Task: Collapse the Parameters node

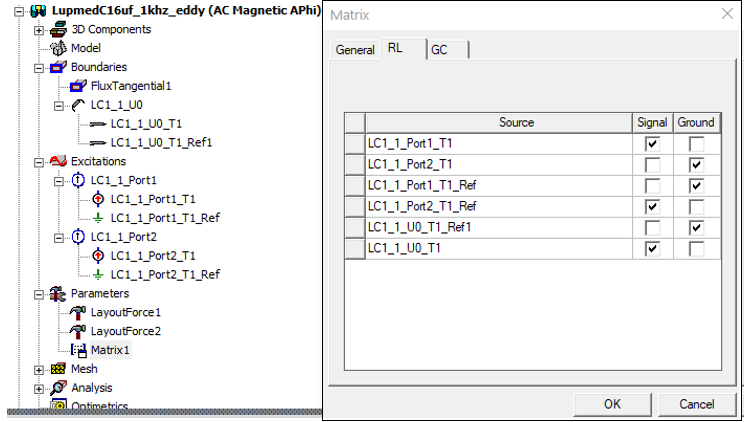Action: [x=39, y=294]
